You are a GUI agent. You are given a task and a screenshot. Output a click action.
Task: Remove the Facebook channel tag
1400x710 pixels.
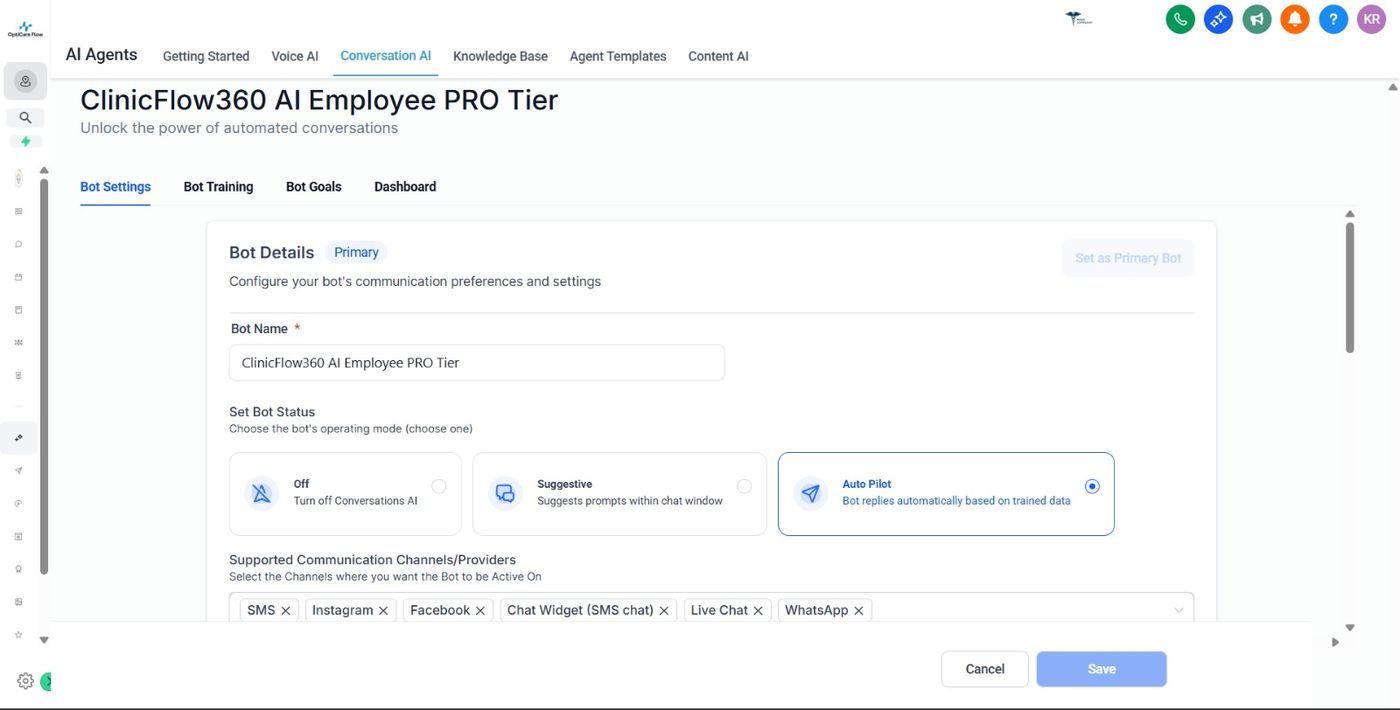480,610
